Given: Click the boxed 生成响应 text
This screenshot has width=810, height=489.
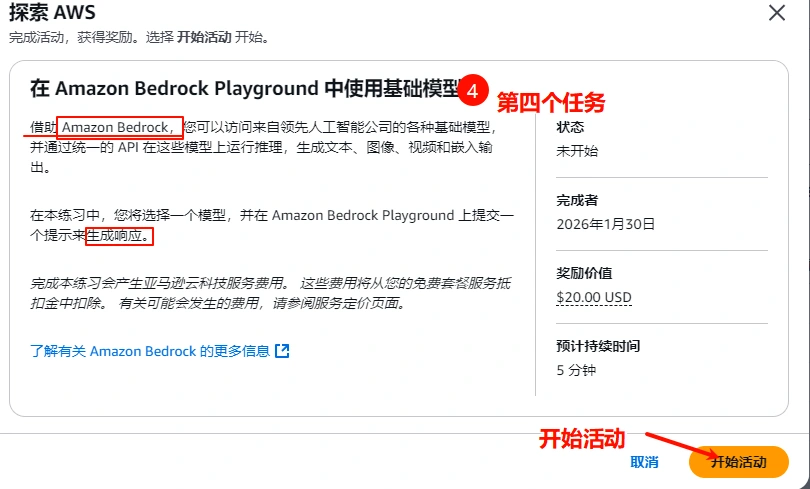Looking at the screenshot, I should [120, 238].
